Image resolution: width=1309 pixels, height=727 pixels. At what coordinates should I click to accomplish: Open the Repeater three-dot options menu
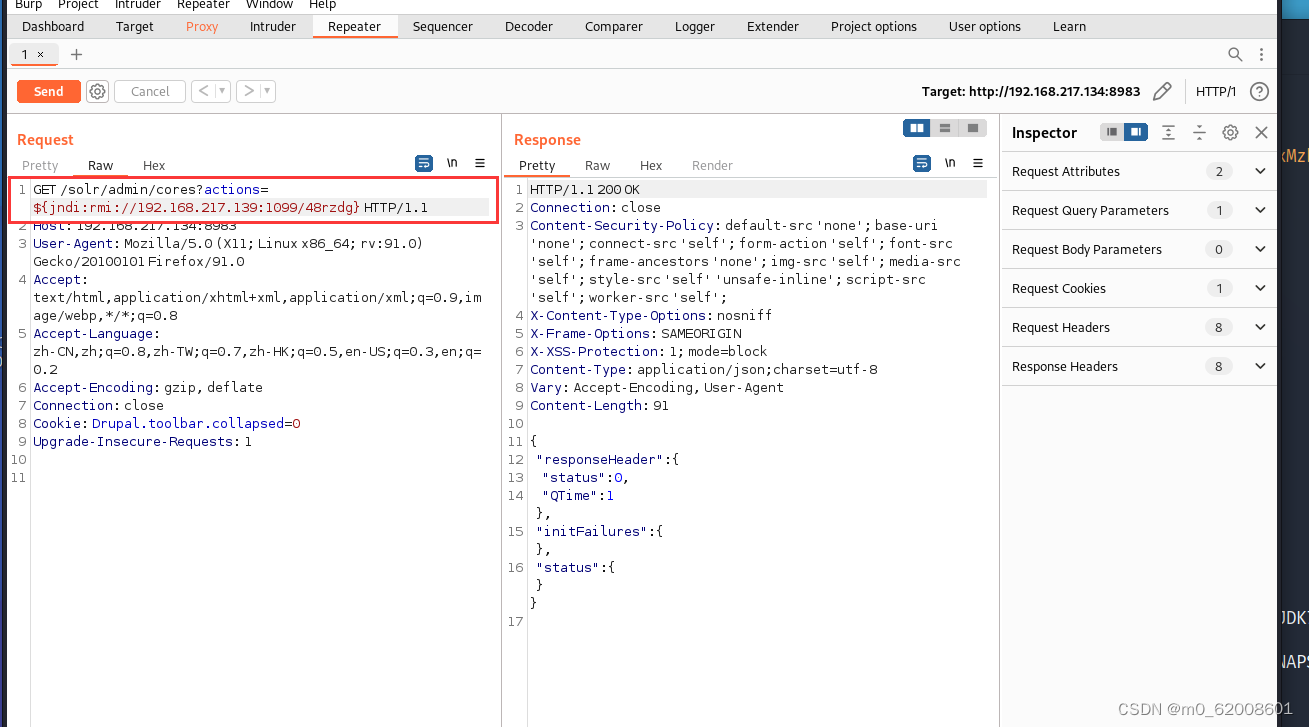coord(1262,54)
